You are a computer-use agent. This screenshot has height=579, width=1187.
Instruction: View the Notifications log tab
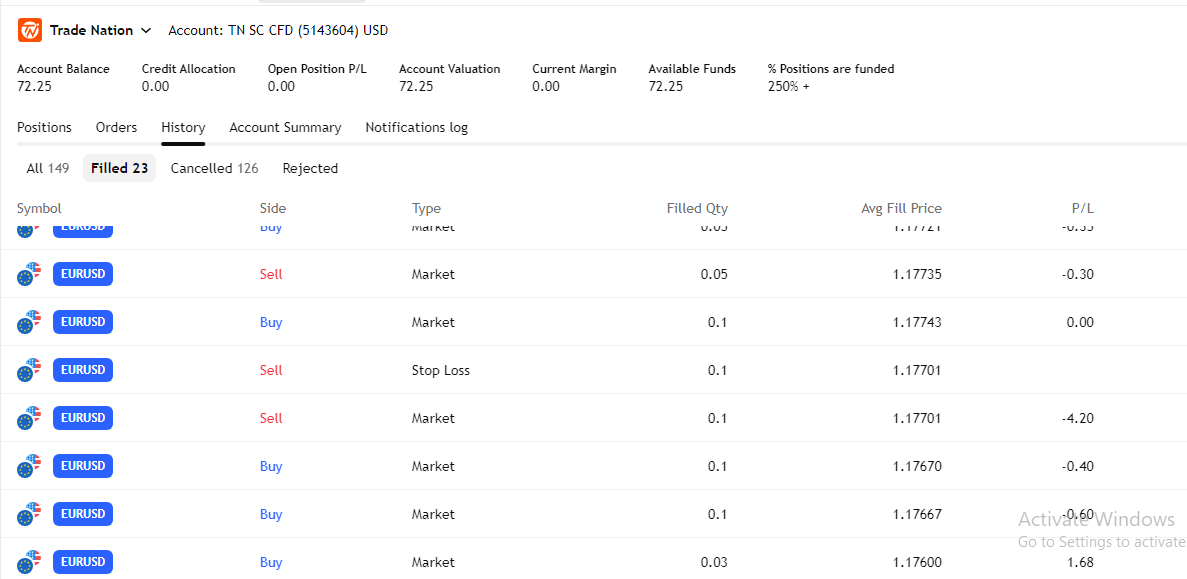click(416, 127)
